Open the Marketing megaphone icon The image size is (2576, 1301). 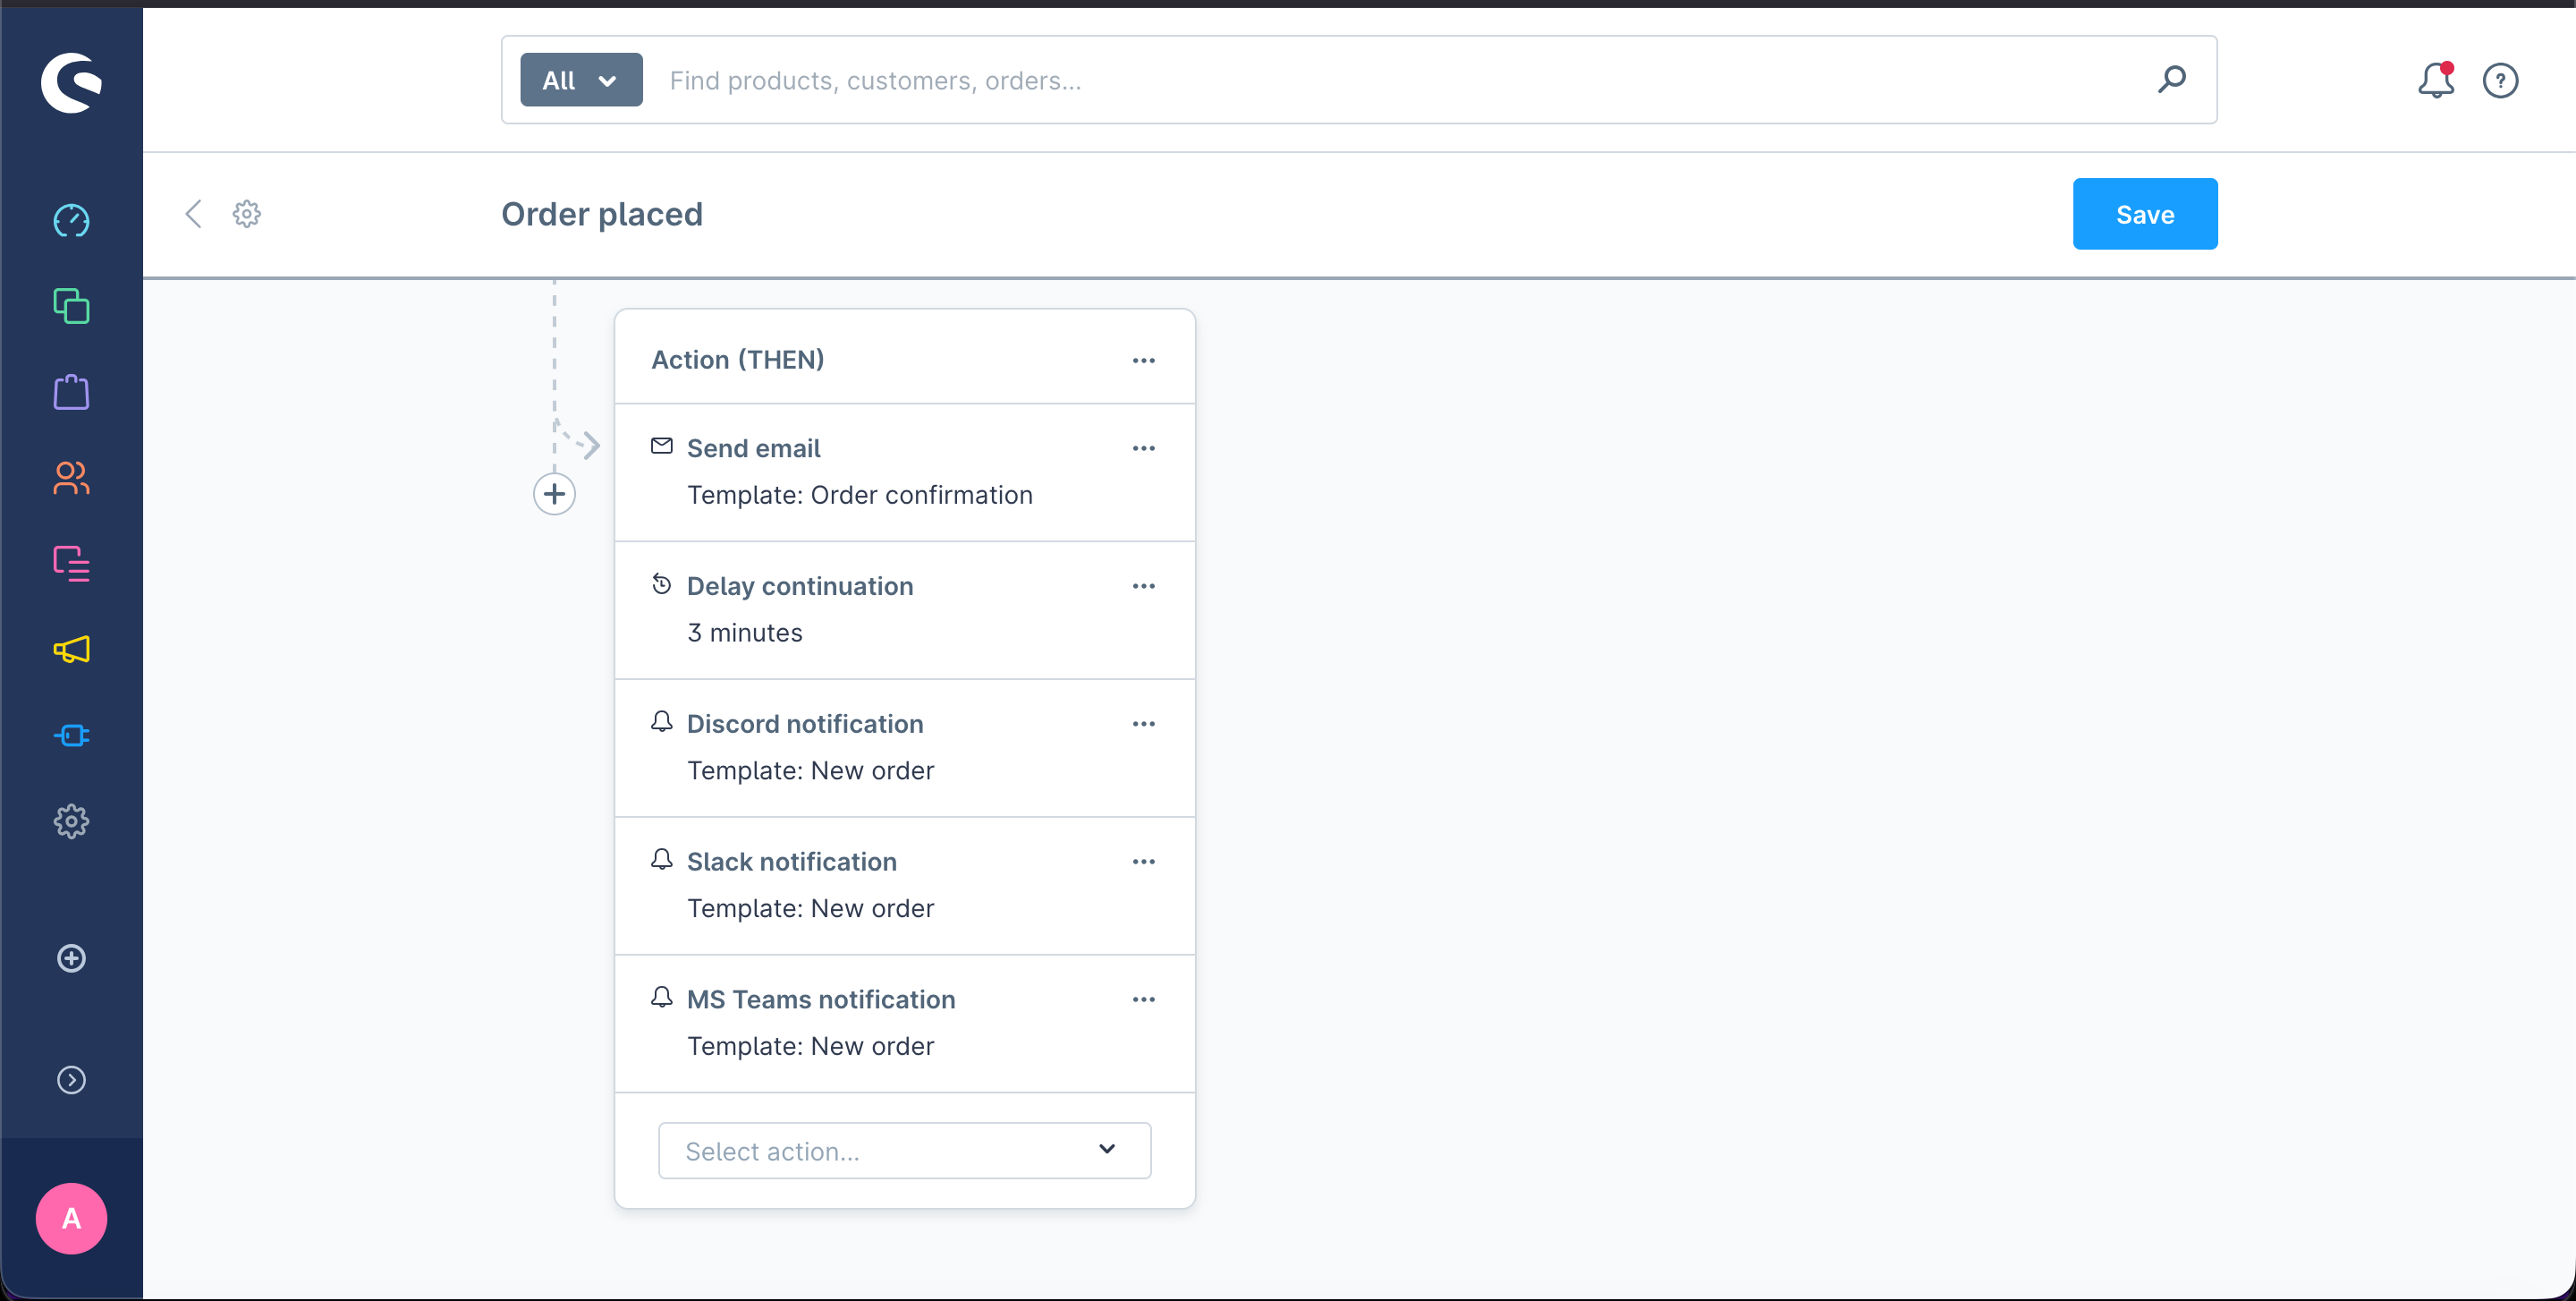click(x=71, y=650)
